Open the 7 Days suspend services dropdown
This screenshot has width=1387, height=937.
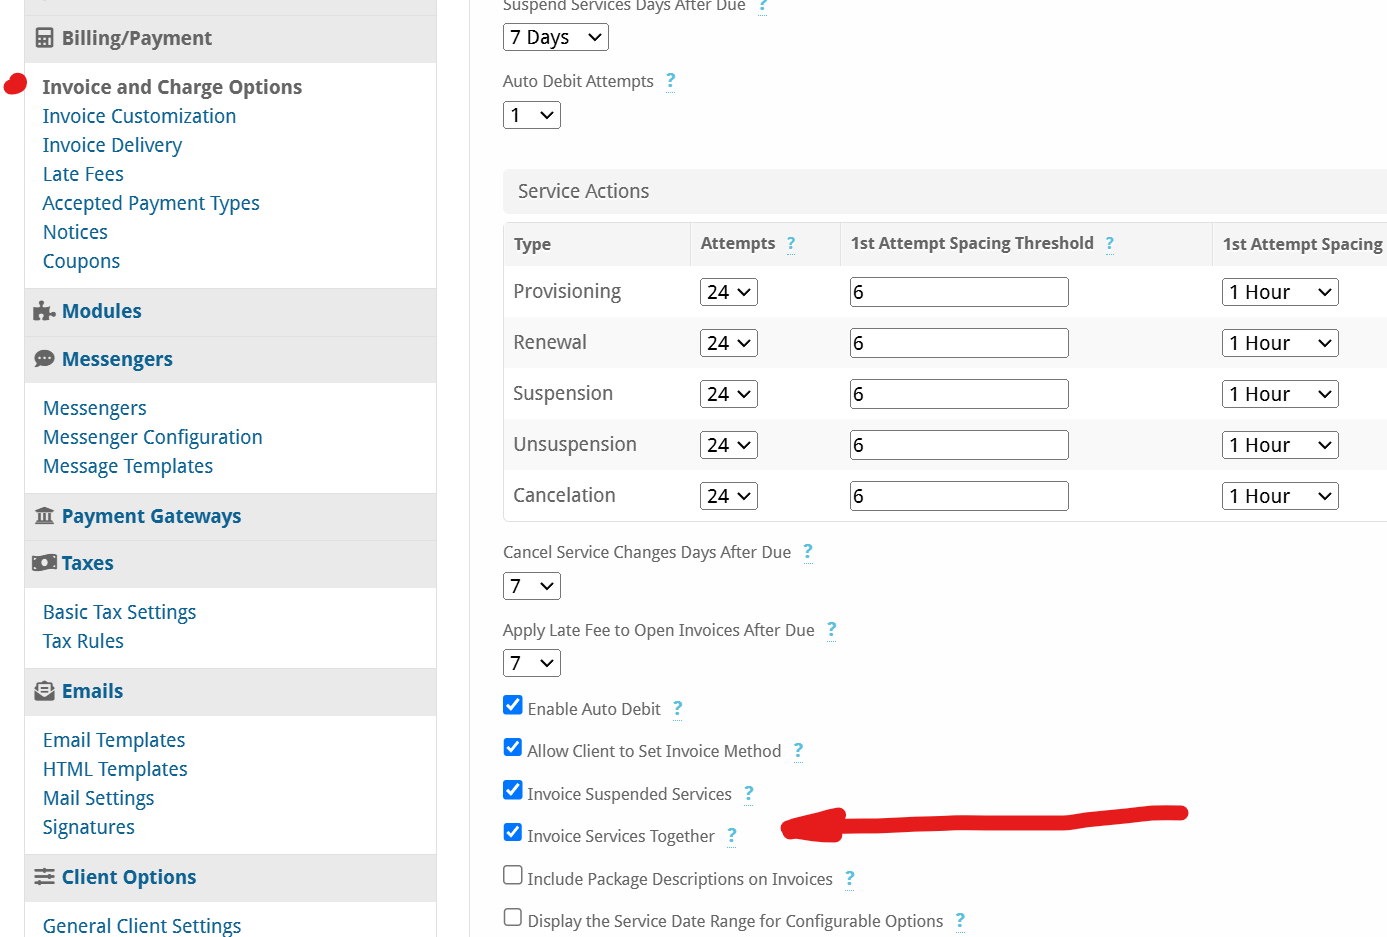[555, 37]
